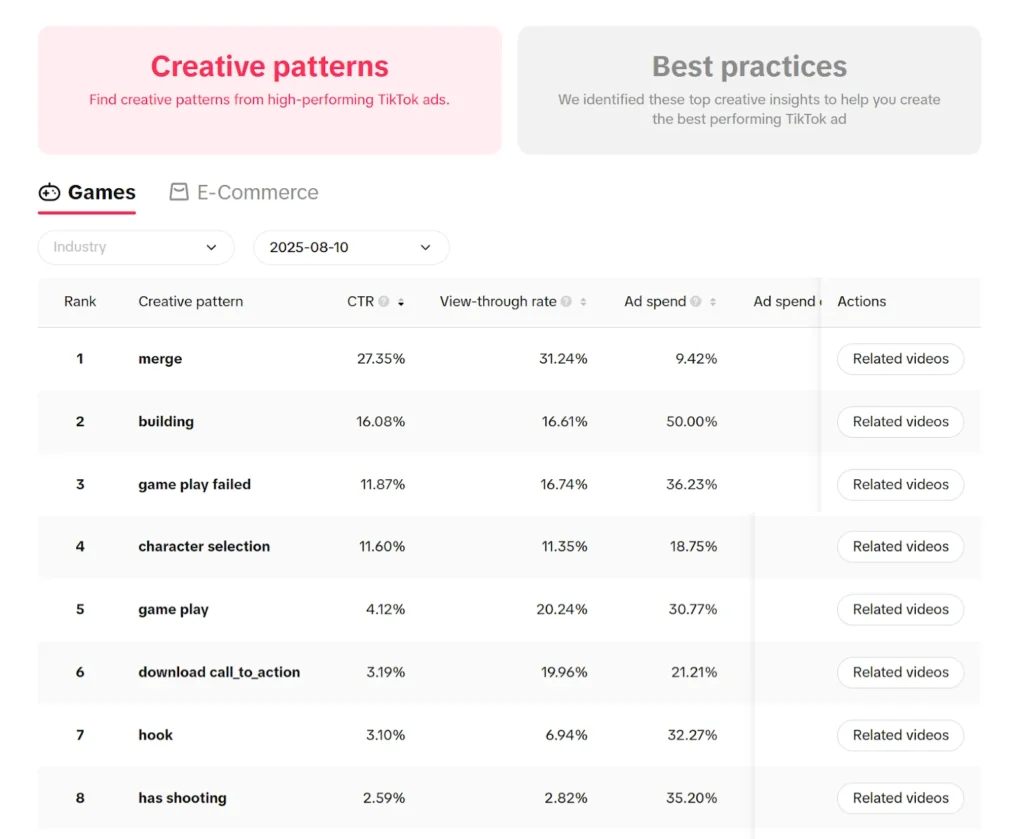Viewport: 1024px width, 839px height.
Task: Click the E-Commerce shopping bag icon
Action: click(179, 192)
